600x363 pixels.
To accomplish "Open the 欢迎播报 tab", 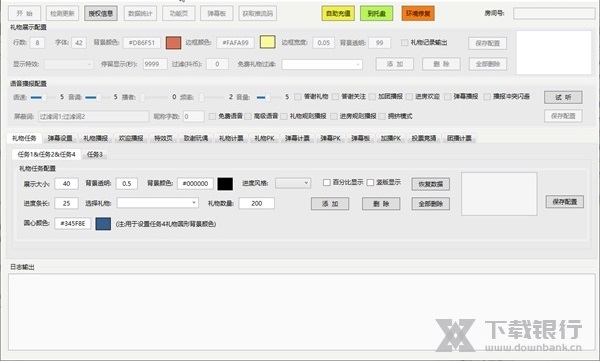I will [131, 138].
